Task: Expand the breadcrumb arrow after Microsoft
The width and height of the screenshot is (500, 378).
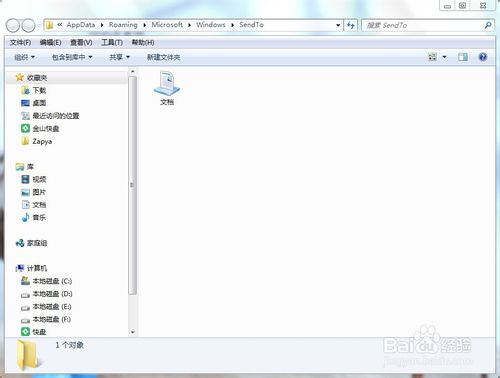Action: pyautogui.click(x=189, y=25)
